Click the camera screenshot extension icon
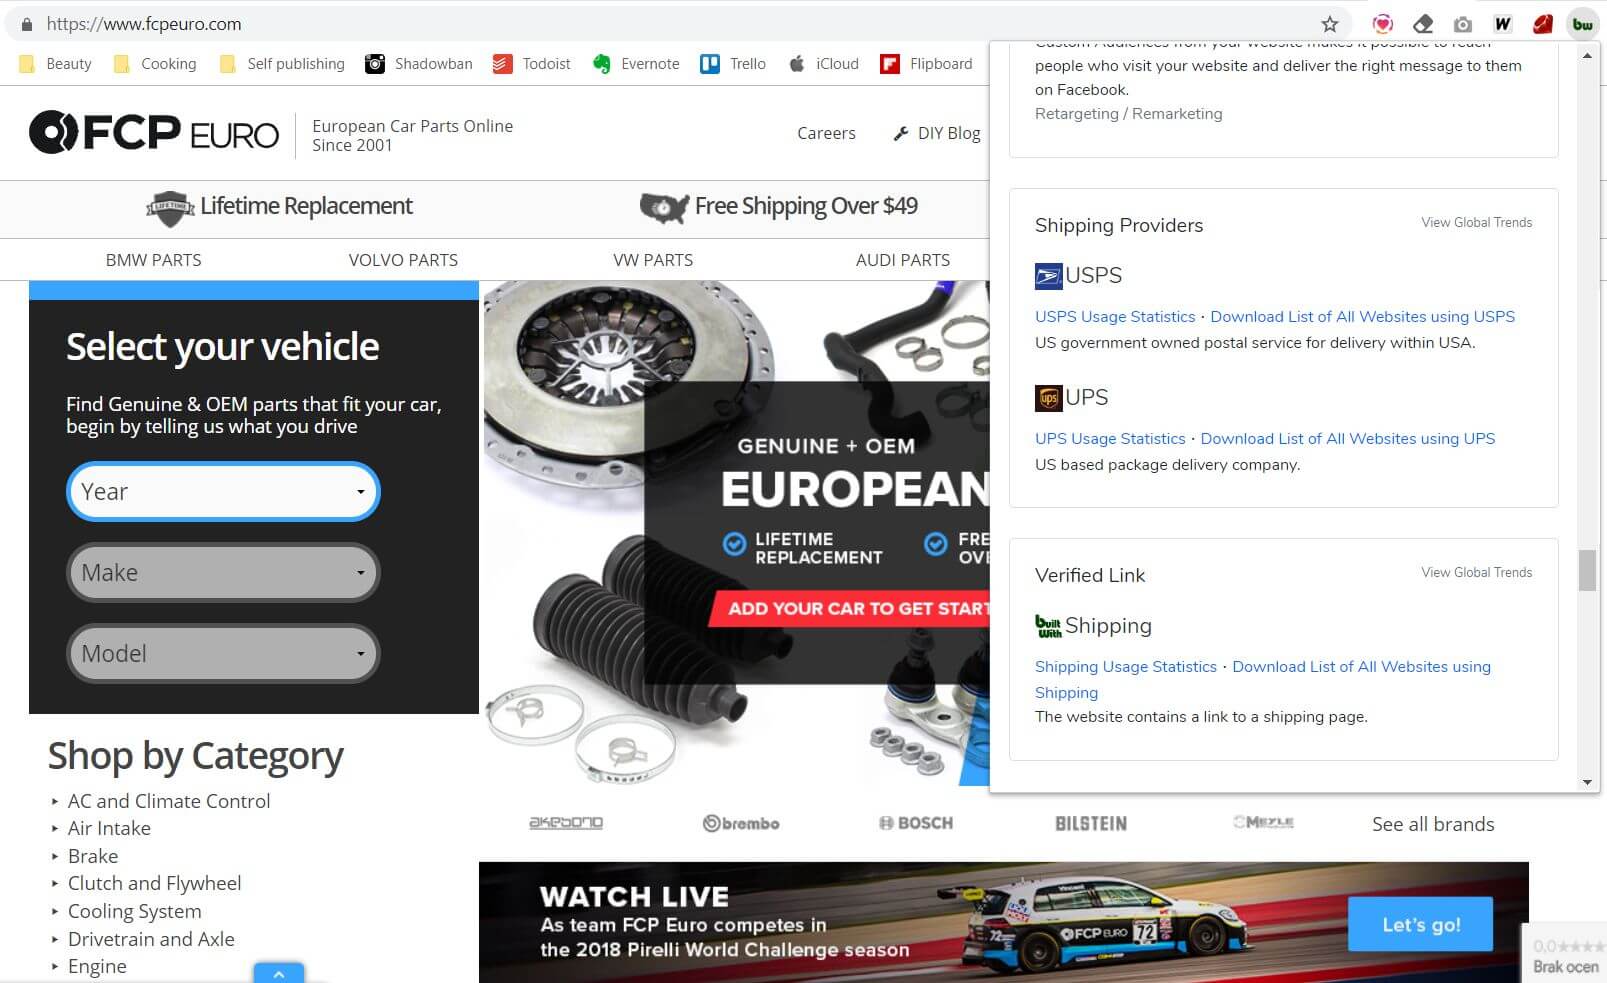 point(1463,24)
